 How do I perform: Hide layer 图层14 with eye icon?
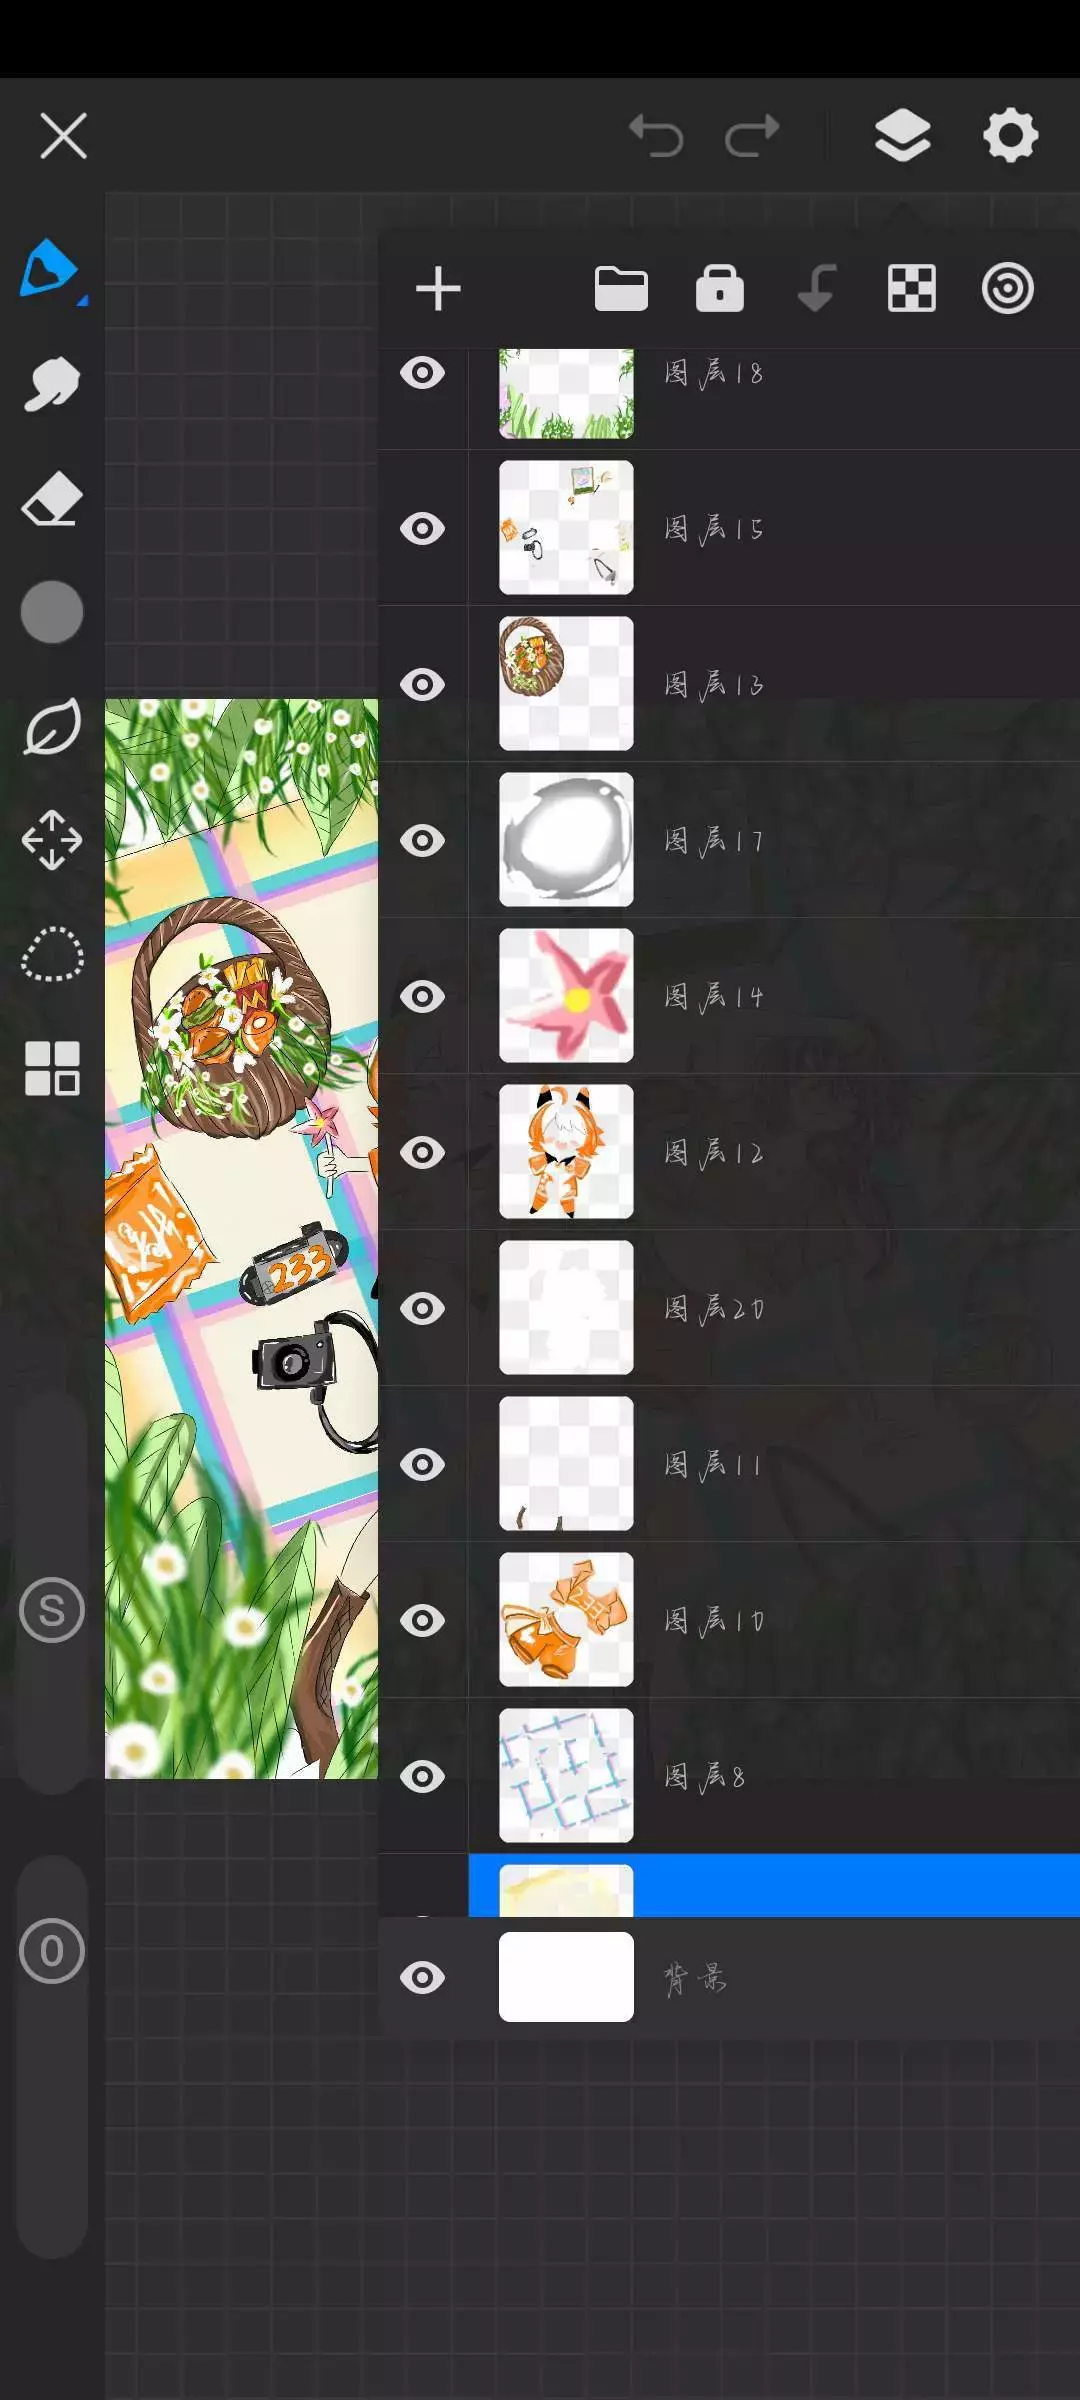423,996
